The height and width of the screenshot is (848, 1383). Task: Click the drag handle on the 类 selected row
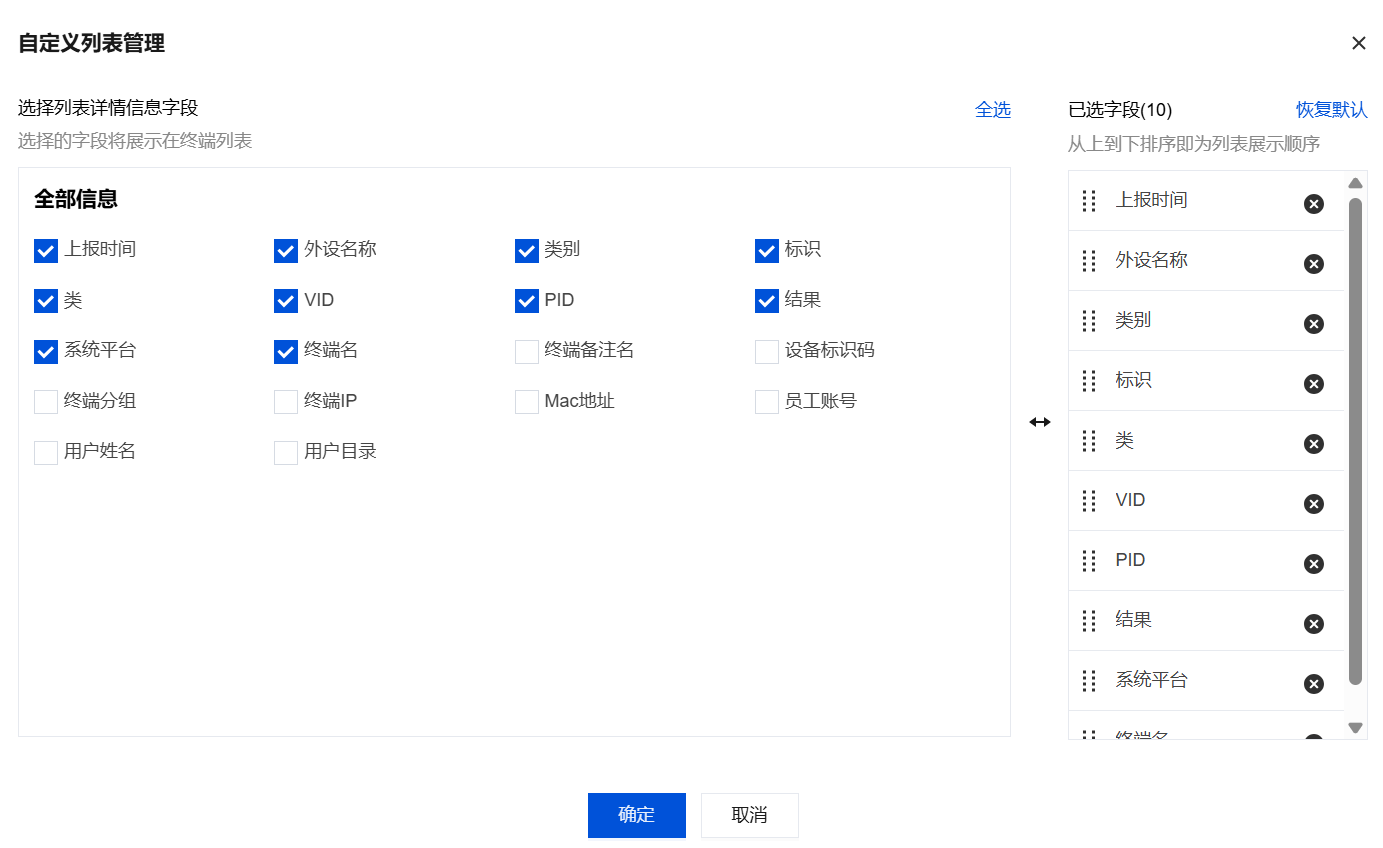(1090, 441)
